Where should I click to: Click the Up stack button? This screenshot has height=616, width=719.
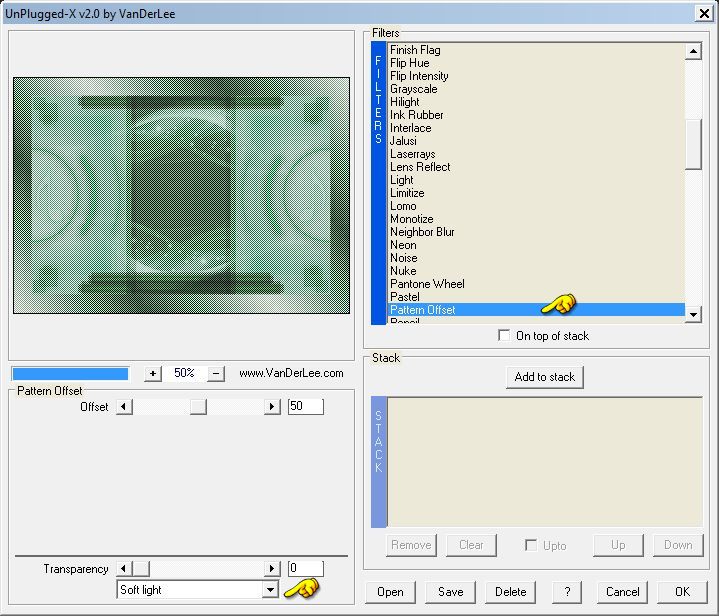[618, 545]
